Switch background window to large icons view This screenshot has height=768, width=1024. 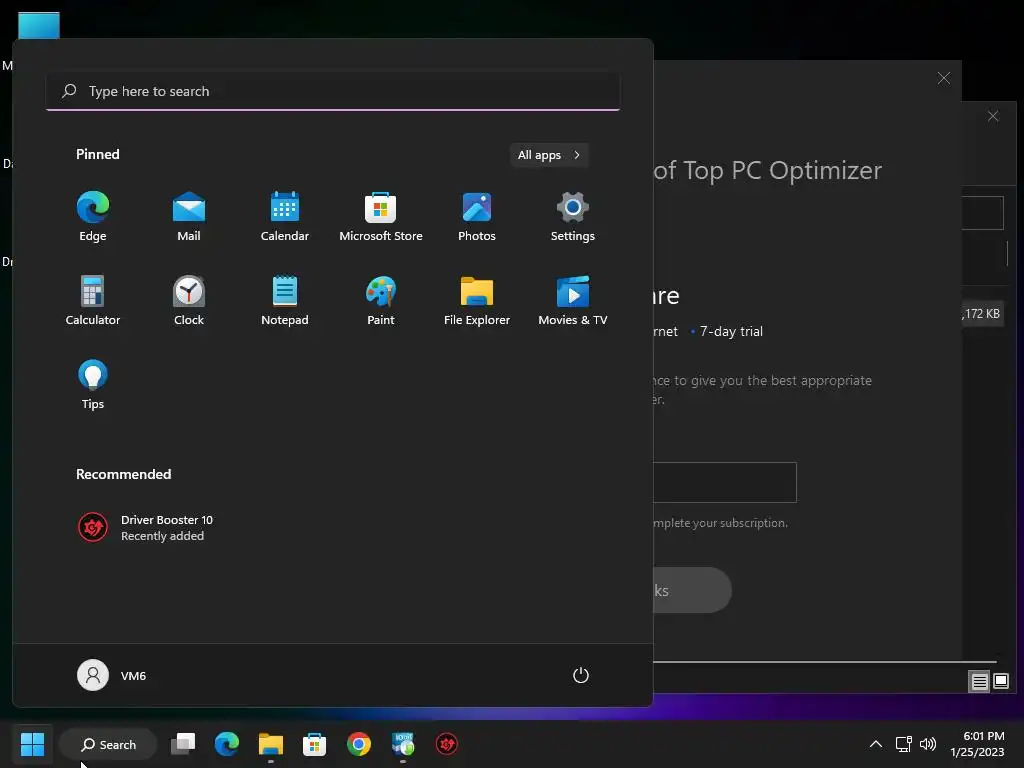(x=1000, y=682)
